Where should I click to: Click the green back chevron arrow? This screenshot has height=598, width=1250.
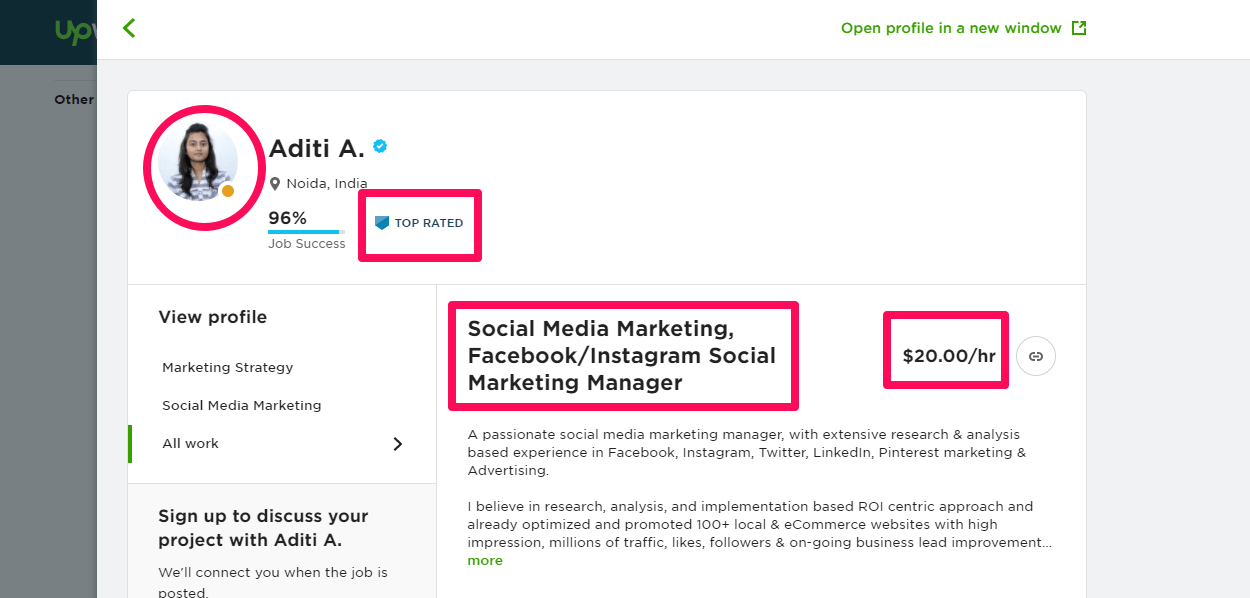pos(128,28)
